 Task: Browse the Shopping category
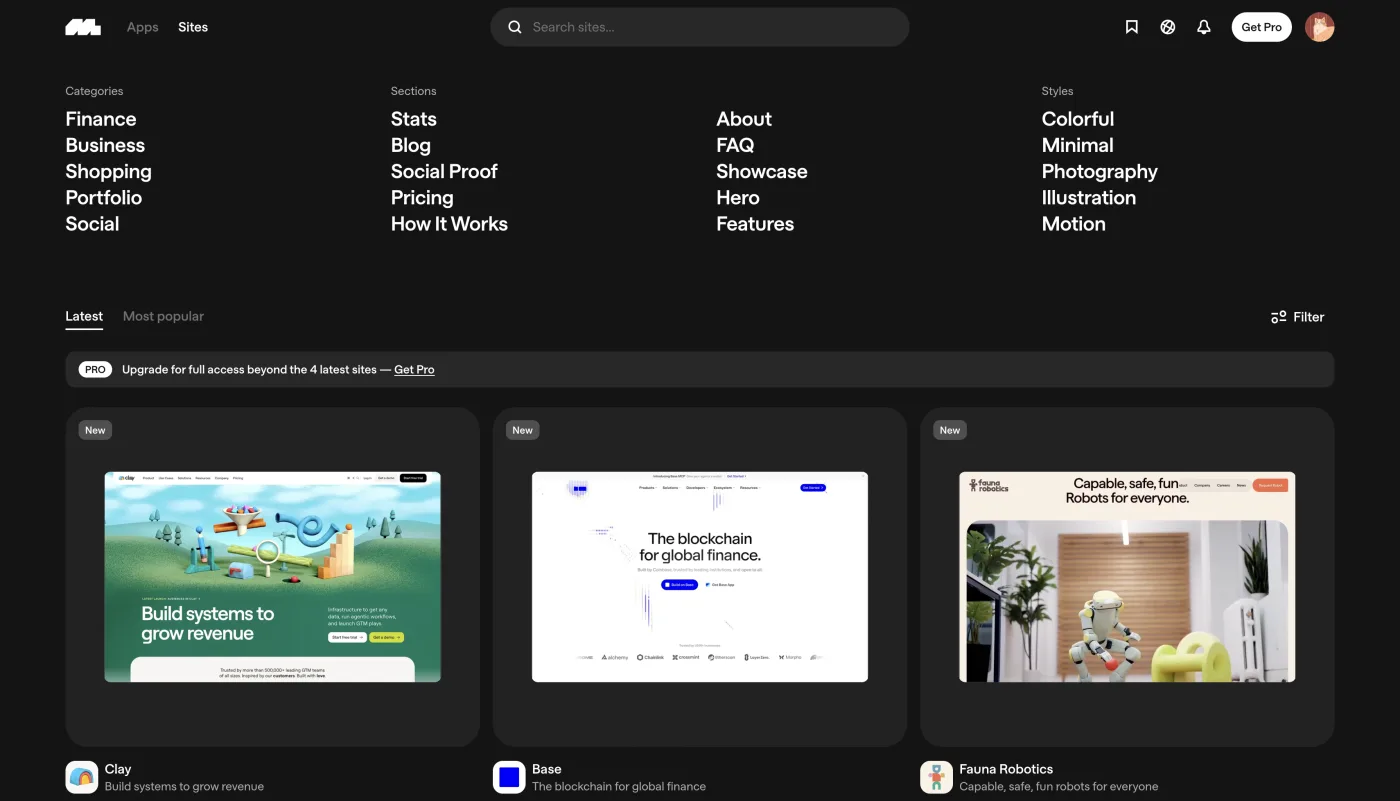[x=108, y=172]
